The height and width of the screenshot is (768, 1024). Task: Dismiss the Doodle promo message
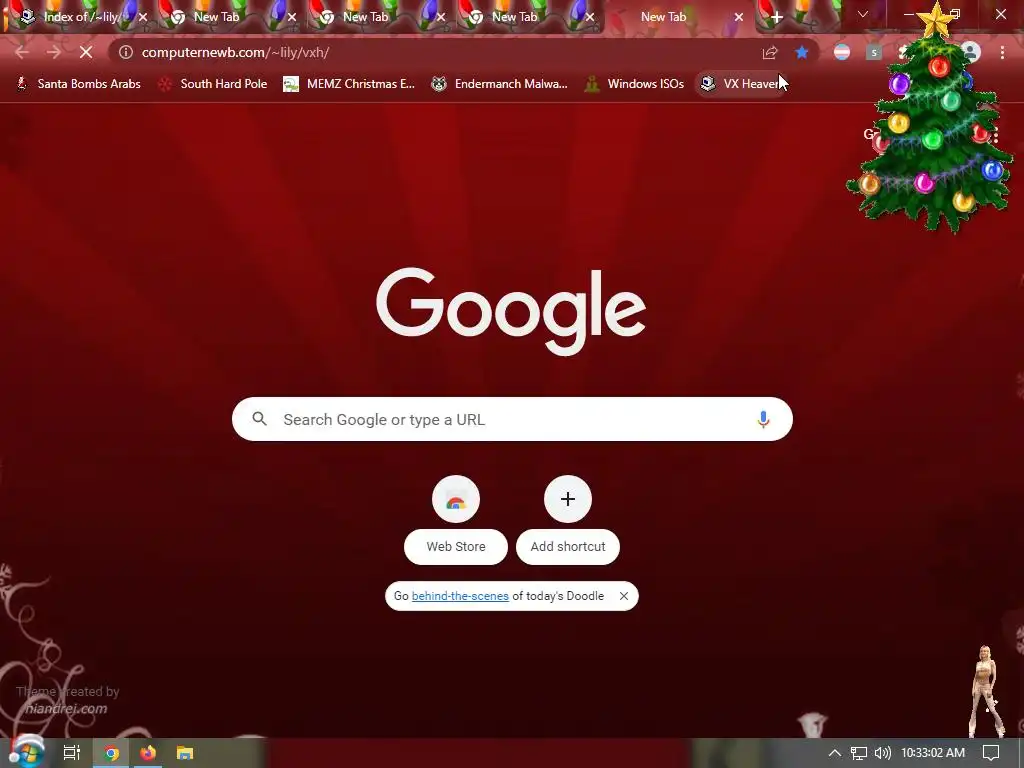(624, 596)
